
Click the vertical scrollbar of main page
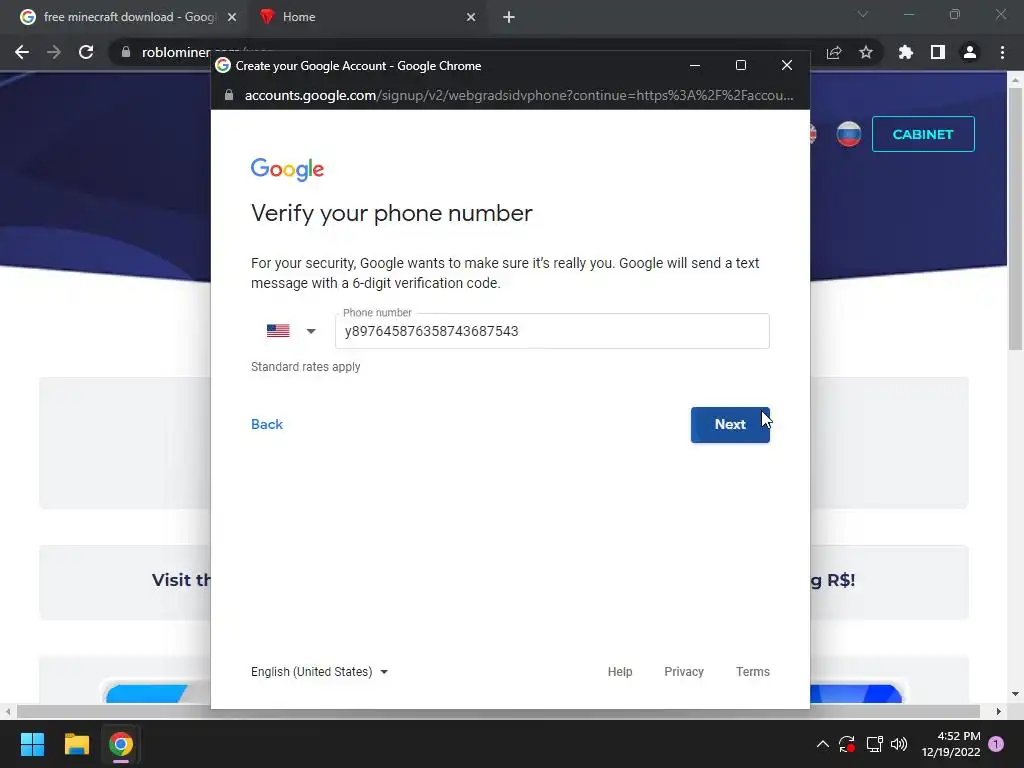click(1015, 219)
